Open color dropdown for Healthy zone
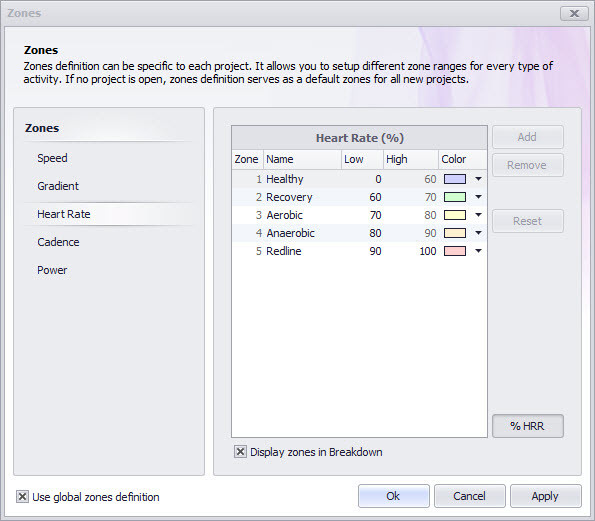This screenshot has height=521, width=595. [x=479, y=179]
